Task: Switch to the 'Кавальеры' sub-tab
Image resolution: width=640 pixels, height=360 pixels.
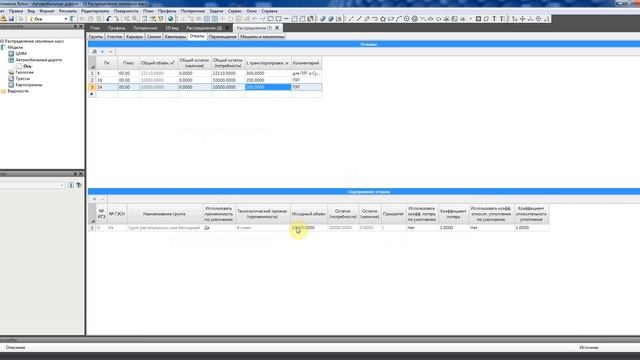Action: (176, 37)
